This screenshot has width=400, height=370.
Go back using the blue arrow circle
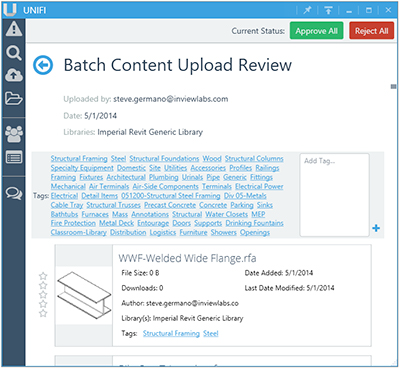click(43, 65)
